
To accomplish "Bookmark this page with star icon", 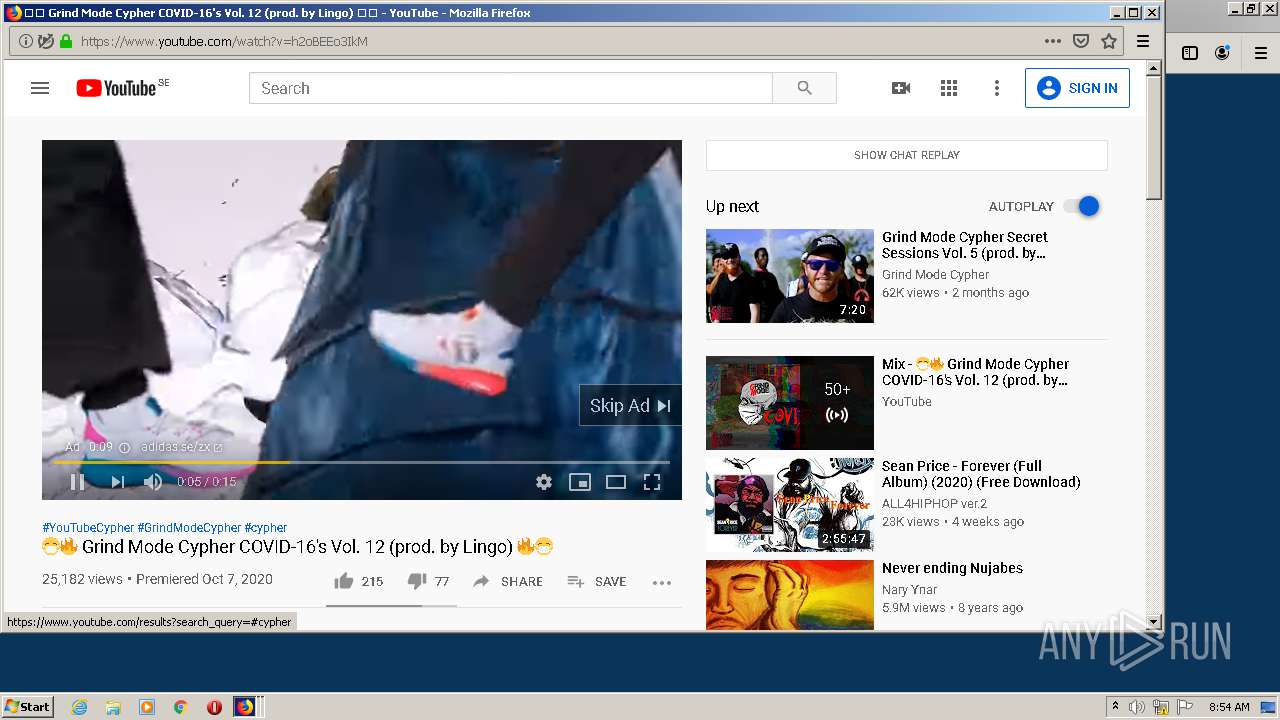I will click(1109, 41).
